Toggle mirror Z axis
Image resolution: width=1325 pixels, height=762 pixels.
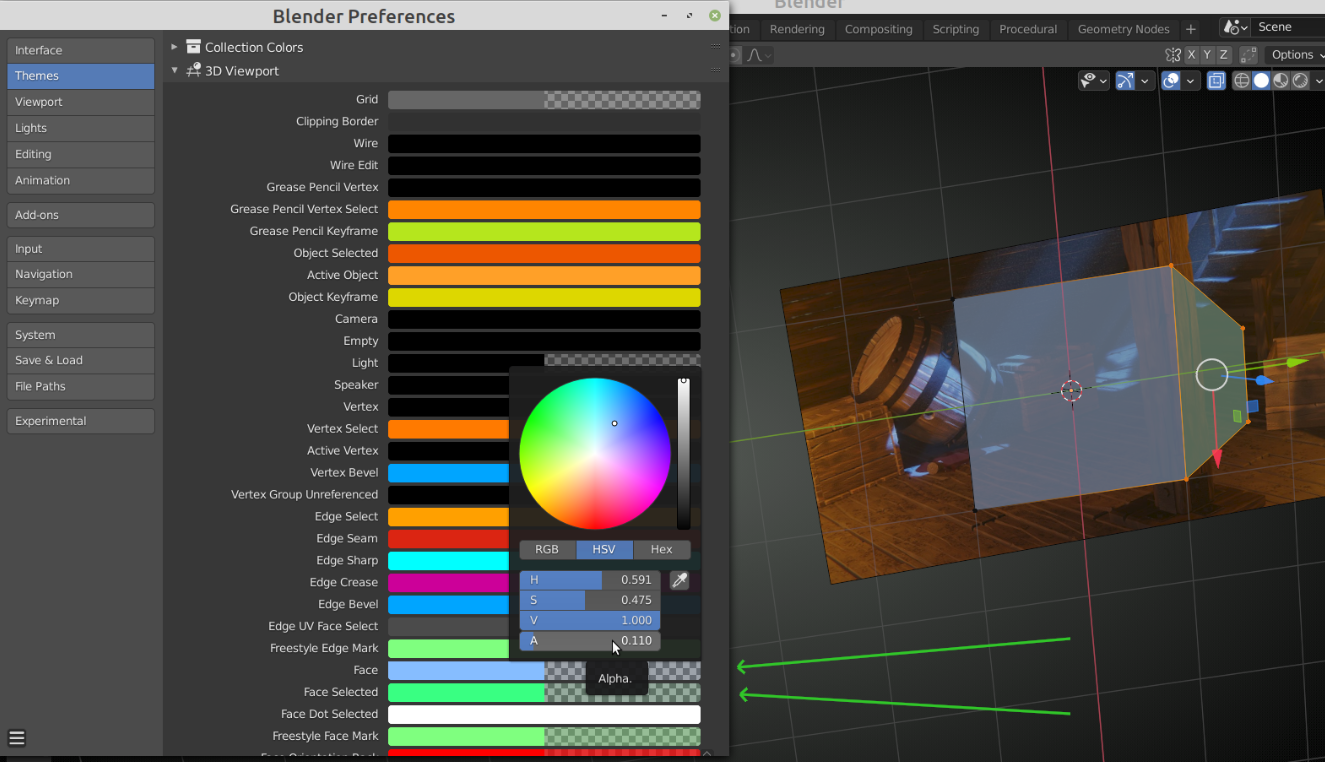(1222, 55)
